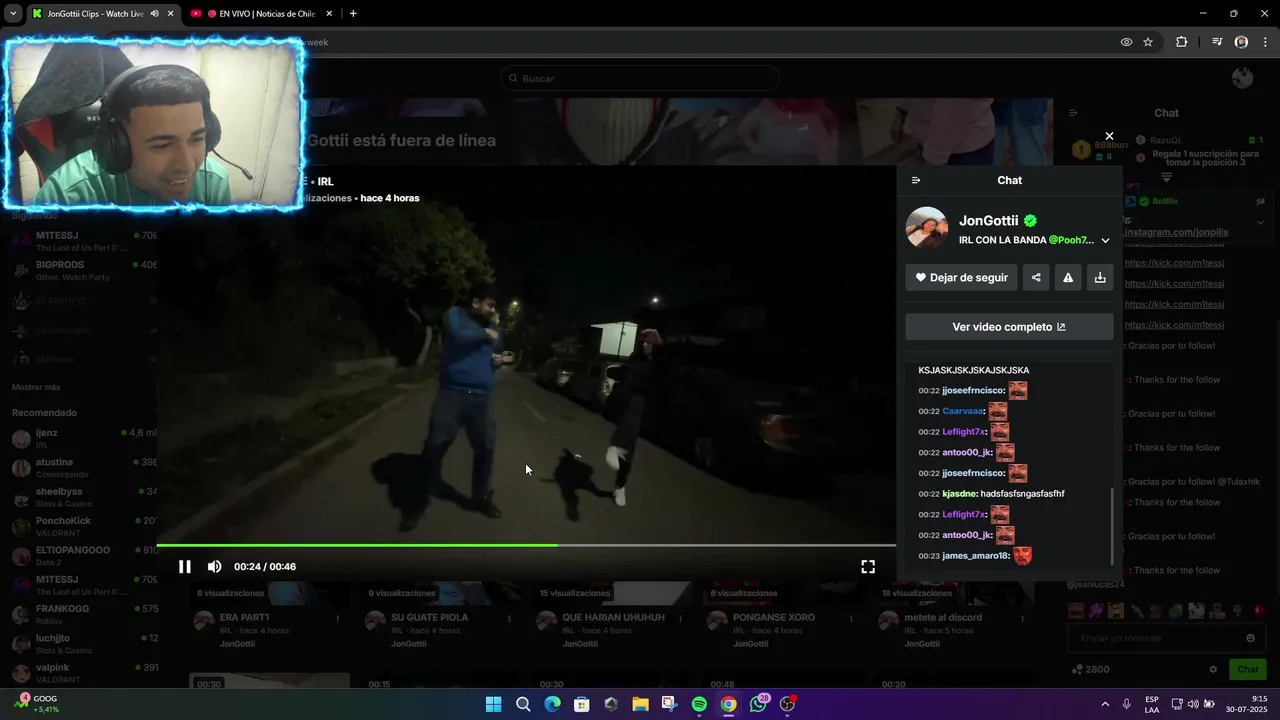1280x720 pixels.
Task: Open Ver video completo link
Action: click(1009, 327)
